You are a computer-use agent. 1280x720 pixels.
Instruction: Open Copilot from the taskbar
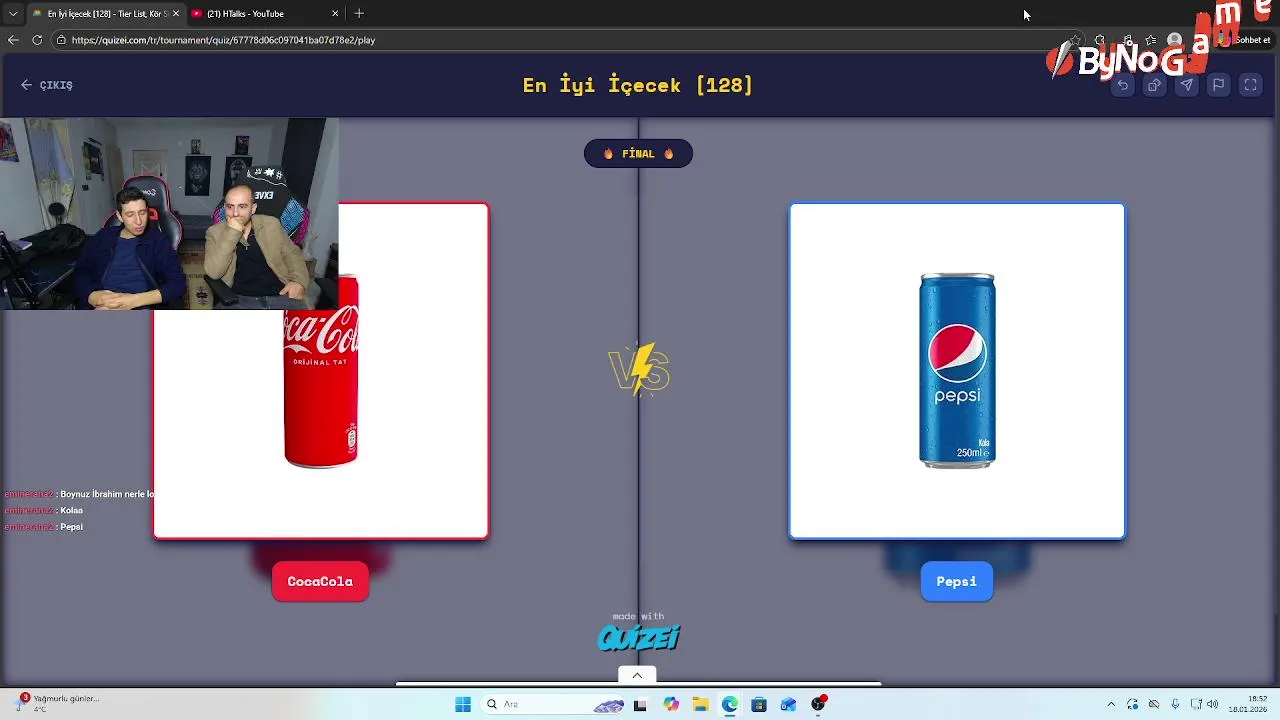tap(671, 704)
